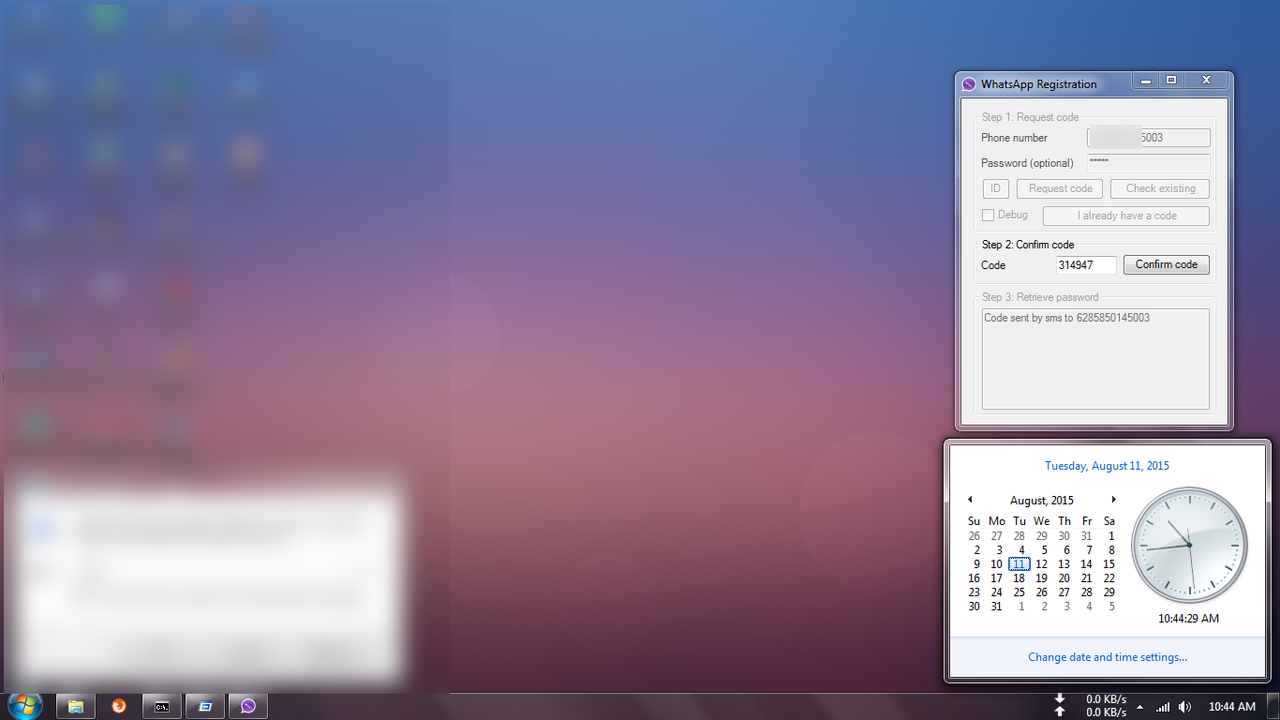Screen dimensions: 1280x720
Task: Open the Windows Start menu orb
Action: pyautogui.click(x=23, y=706)
